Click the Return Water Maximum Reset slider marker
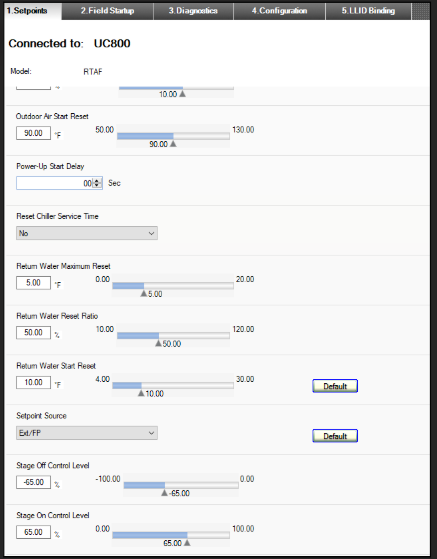Viewport: 437px width, 559px height. pyautogui.click(x=143, y=293)
